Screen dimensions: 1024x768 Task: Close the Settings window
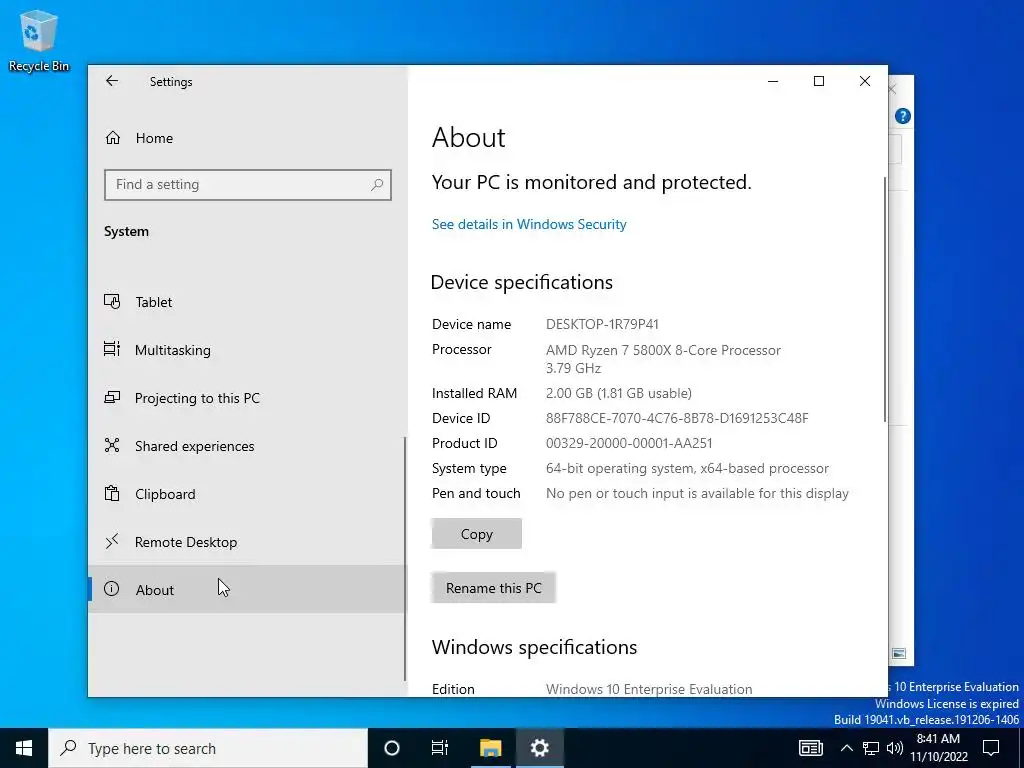click(x=865, y=81)
